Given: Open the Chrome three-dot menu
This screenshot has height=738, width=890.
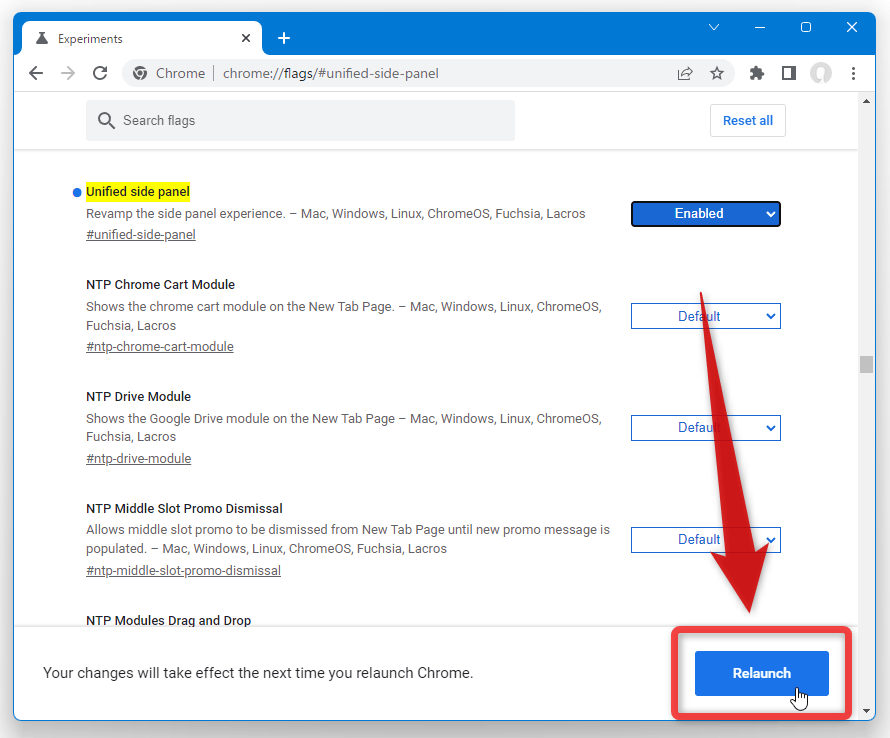Looking at the screenshot, I should pos(853,73).
